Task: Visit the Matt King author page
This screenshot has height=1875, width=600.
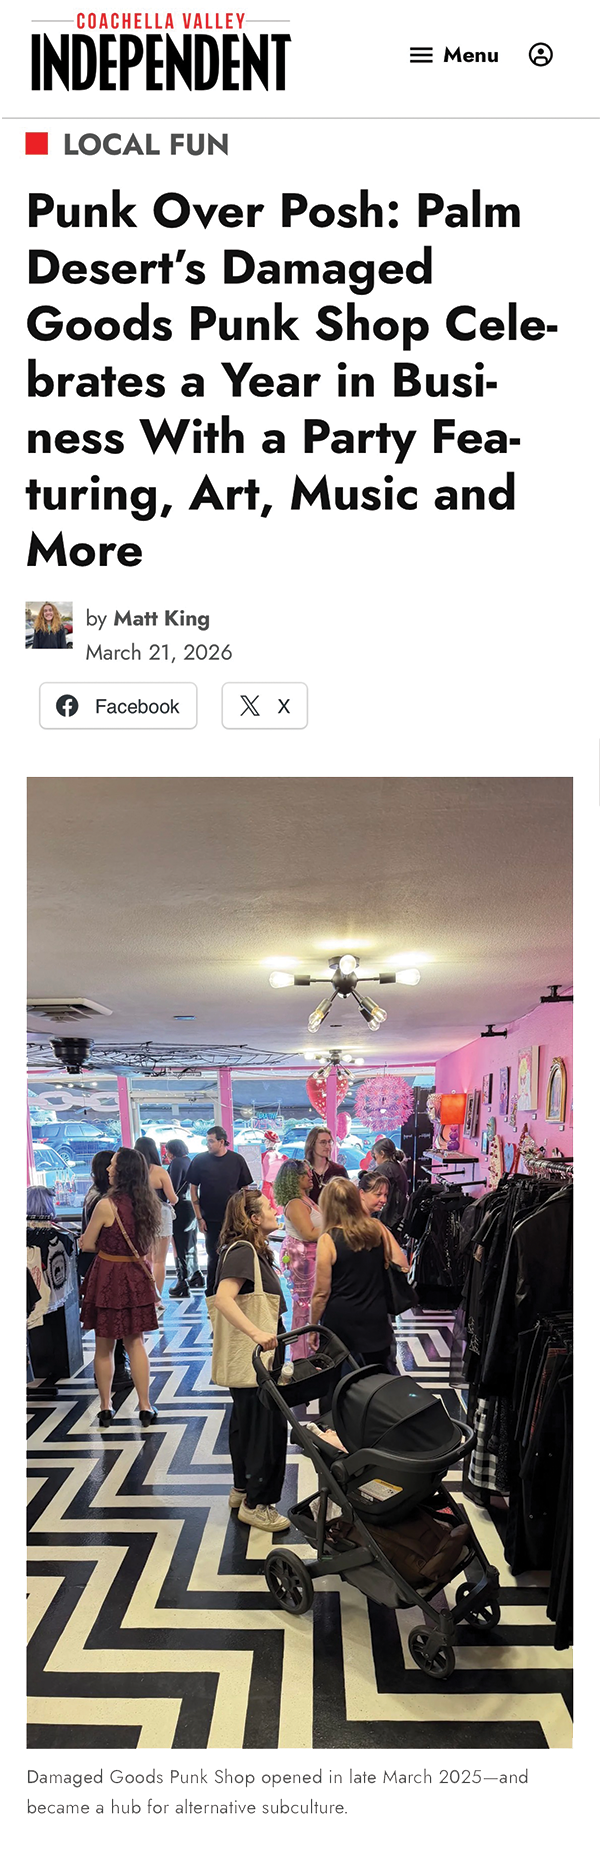Action: pos(161,618)
